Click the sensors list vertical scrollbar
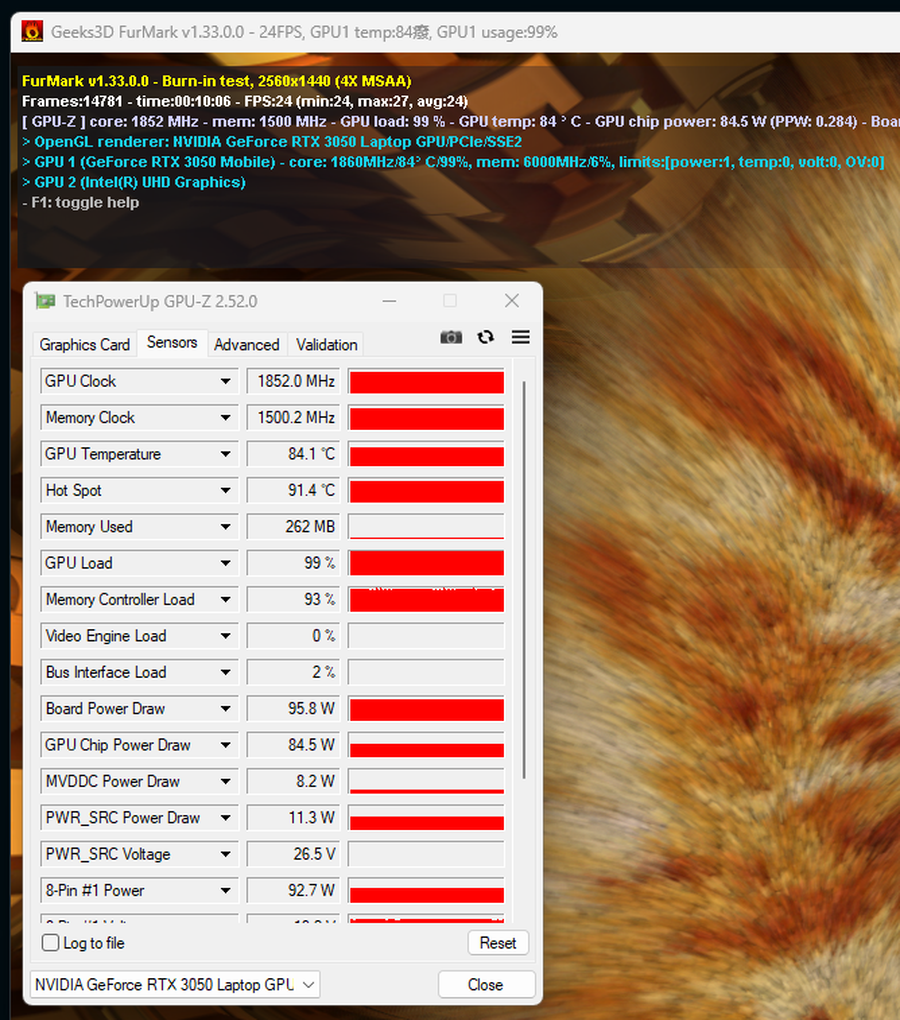The width and height of the screenshot is (900, 1020). point(523,580)
